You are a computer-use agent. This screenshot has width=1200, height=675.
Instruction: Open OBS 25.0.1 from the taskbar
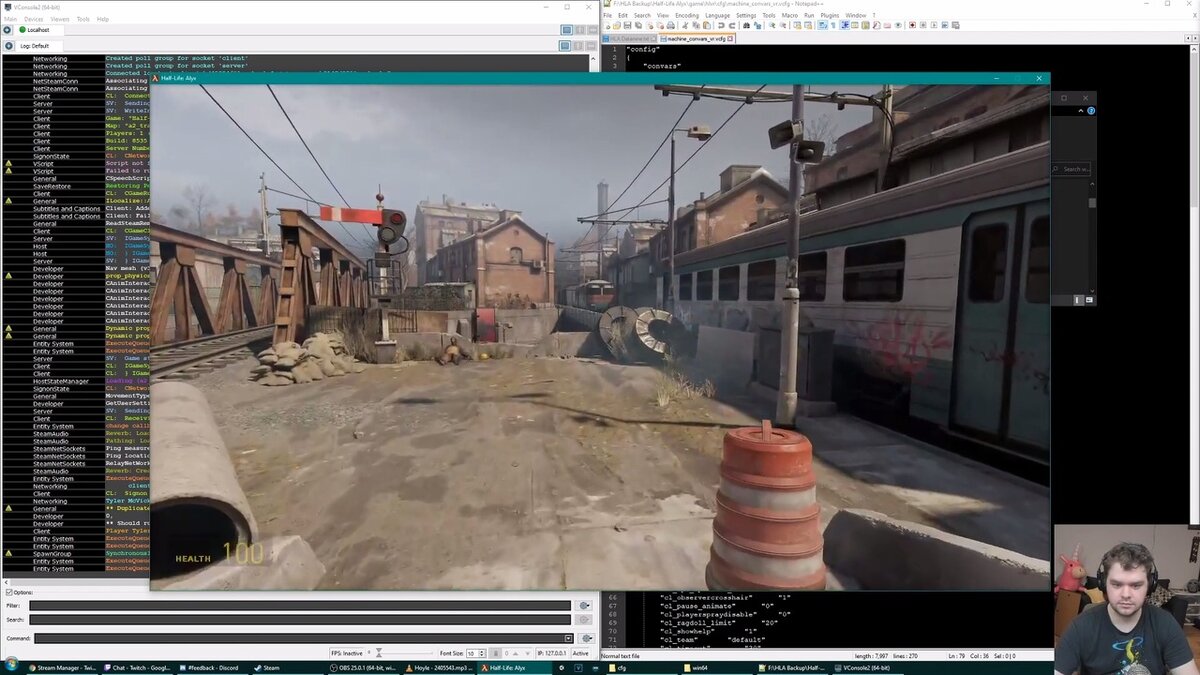pyautogui.click(x=365, y=668)
